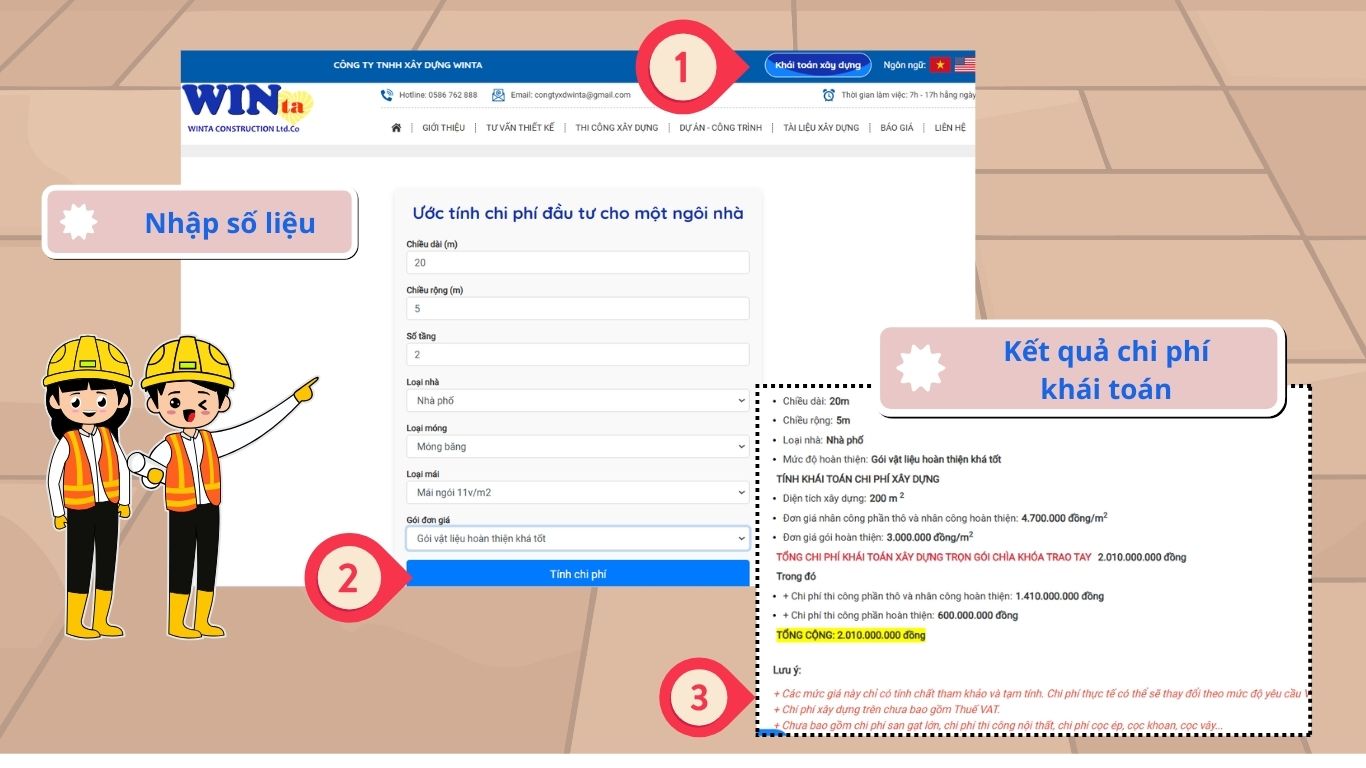1366x768 pixels.
Task: Navigate to THI CÔNG XÂY DỰNG menu
Action: pyautogui.click(x=617, y=128)
